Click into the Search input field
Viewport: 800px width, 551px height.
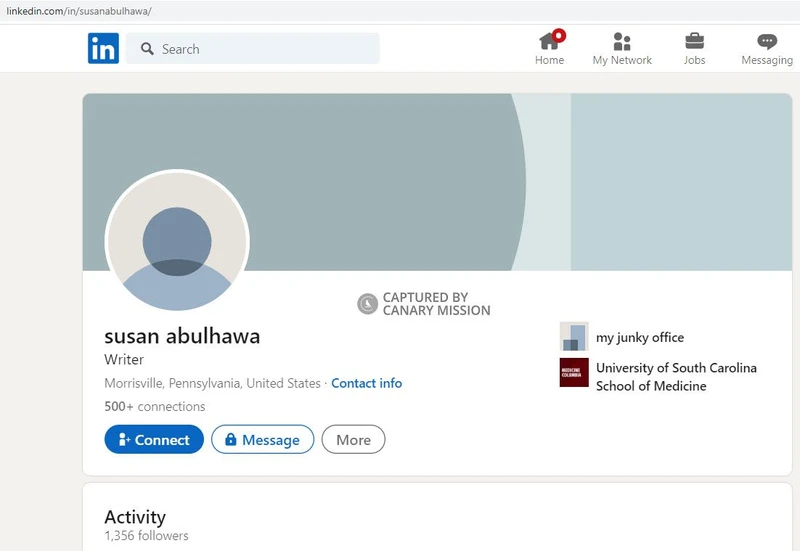click(253, 48)
